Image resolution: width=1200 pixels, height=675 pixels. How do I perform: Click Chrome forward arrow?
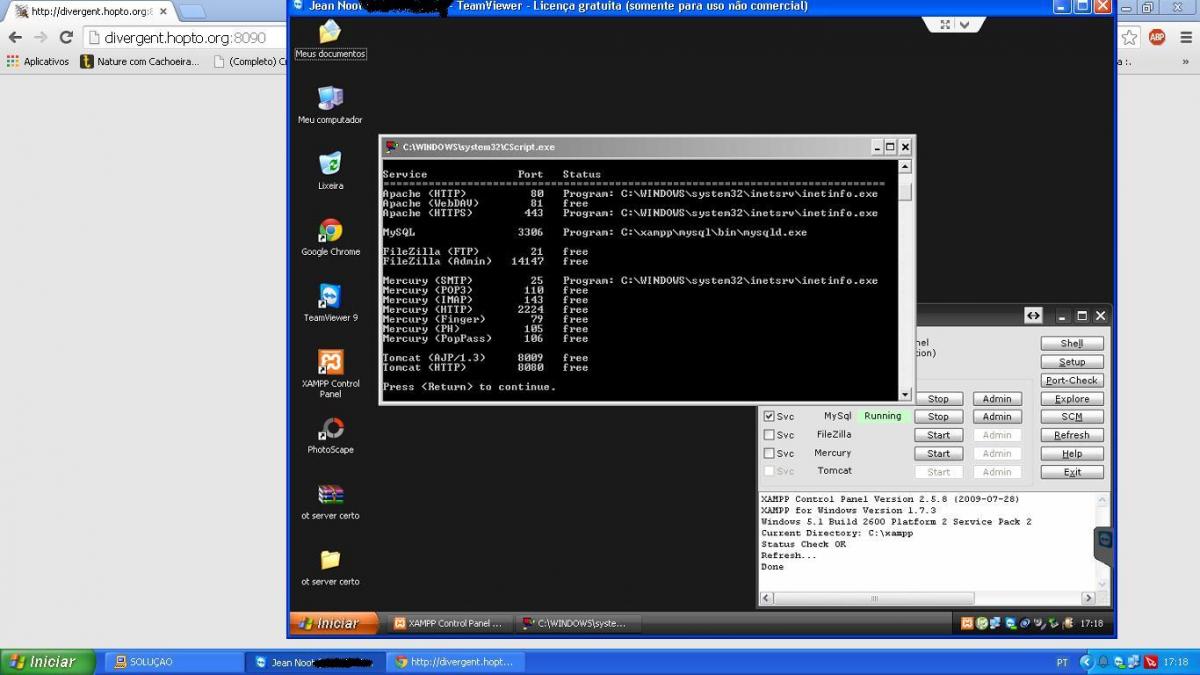[x=40, y=37]
